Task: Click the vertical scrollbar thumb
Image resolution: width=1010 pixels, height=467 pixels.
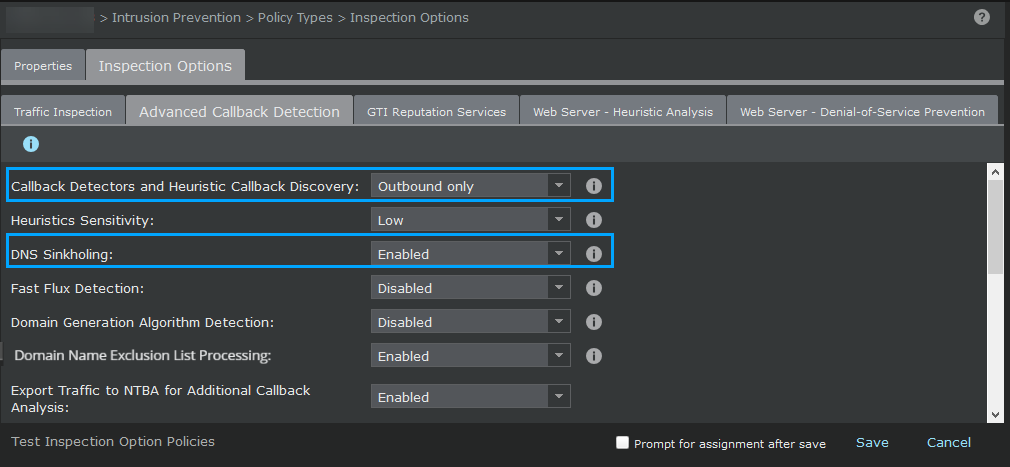Action: coord(995,227)
